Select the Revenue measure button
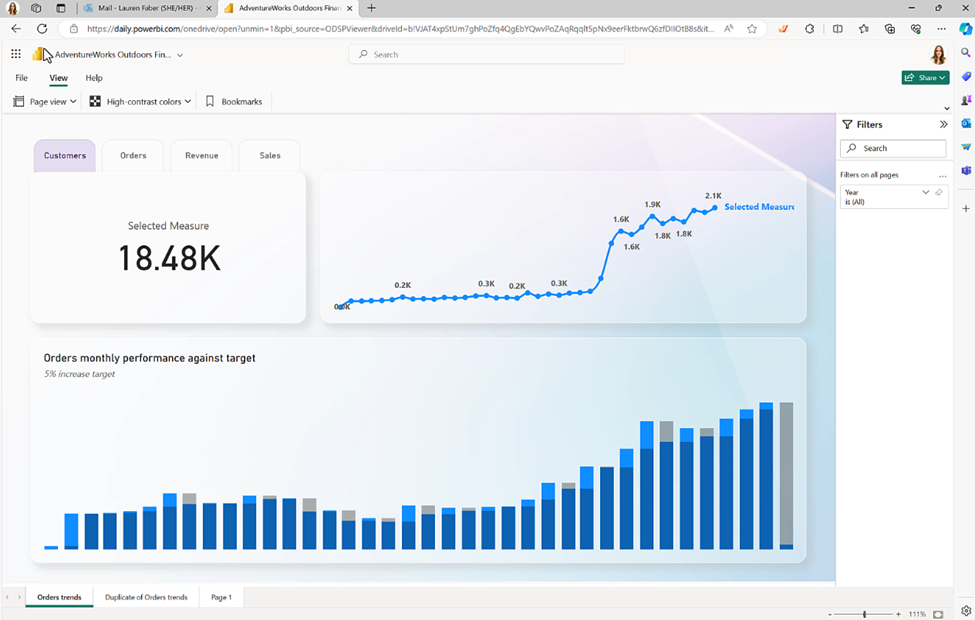Screen dimensions: 975x620 [201, 155]
